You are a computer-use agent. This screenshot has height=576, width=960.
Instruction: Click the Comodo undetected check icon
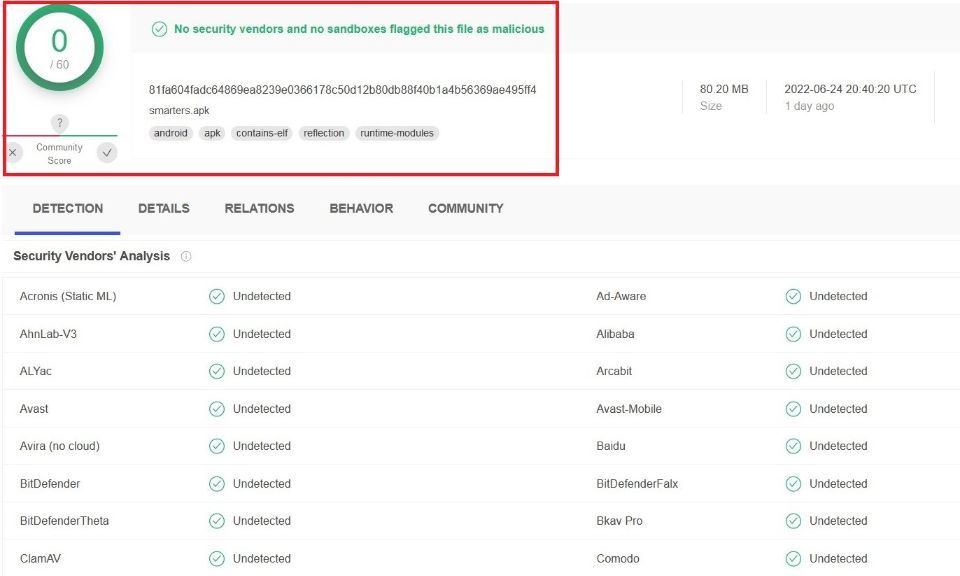(x=793, y=558)
